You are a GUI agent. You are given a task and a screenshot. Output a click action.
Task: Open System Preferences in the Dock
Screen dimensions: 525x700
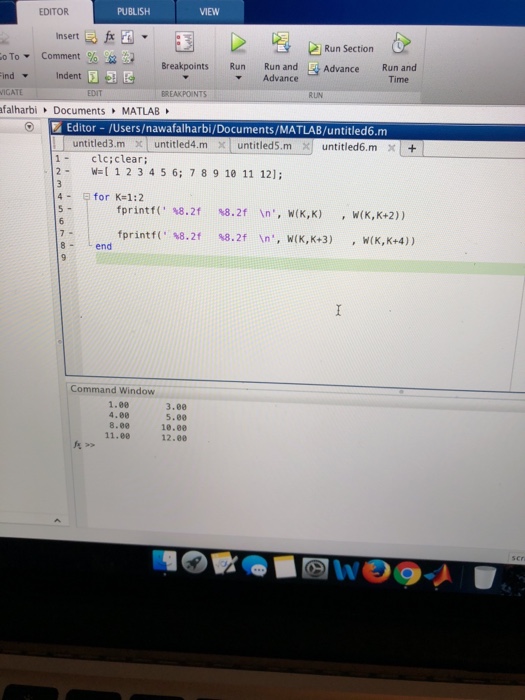coord(315,569)
